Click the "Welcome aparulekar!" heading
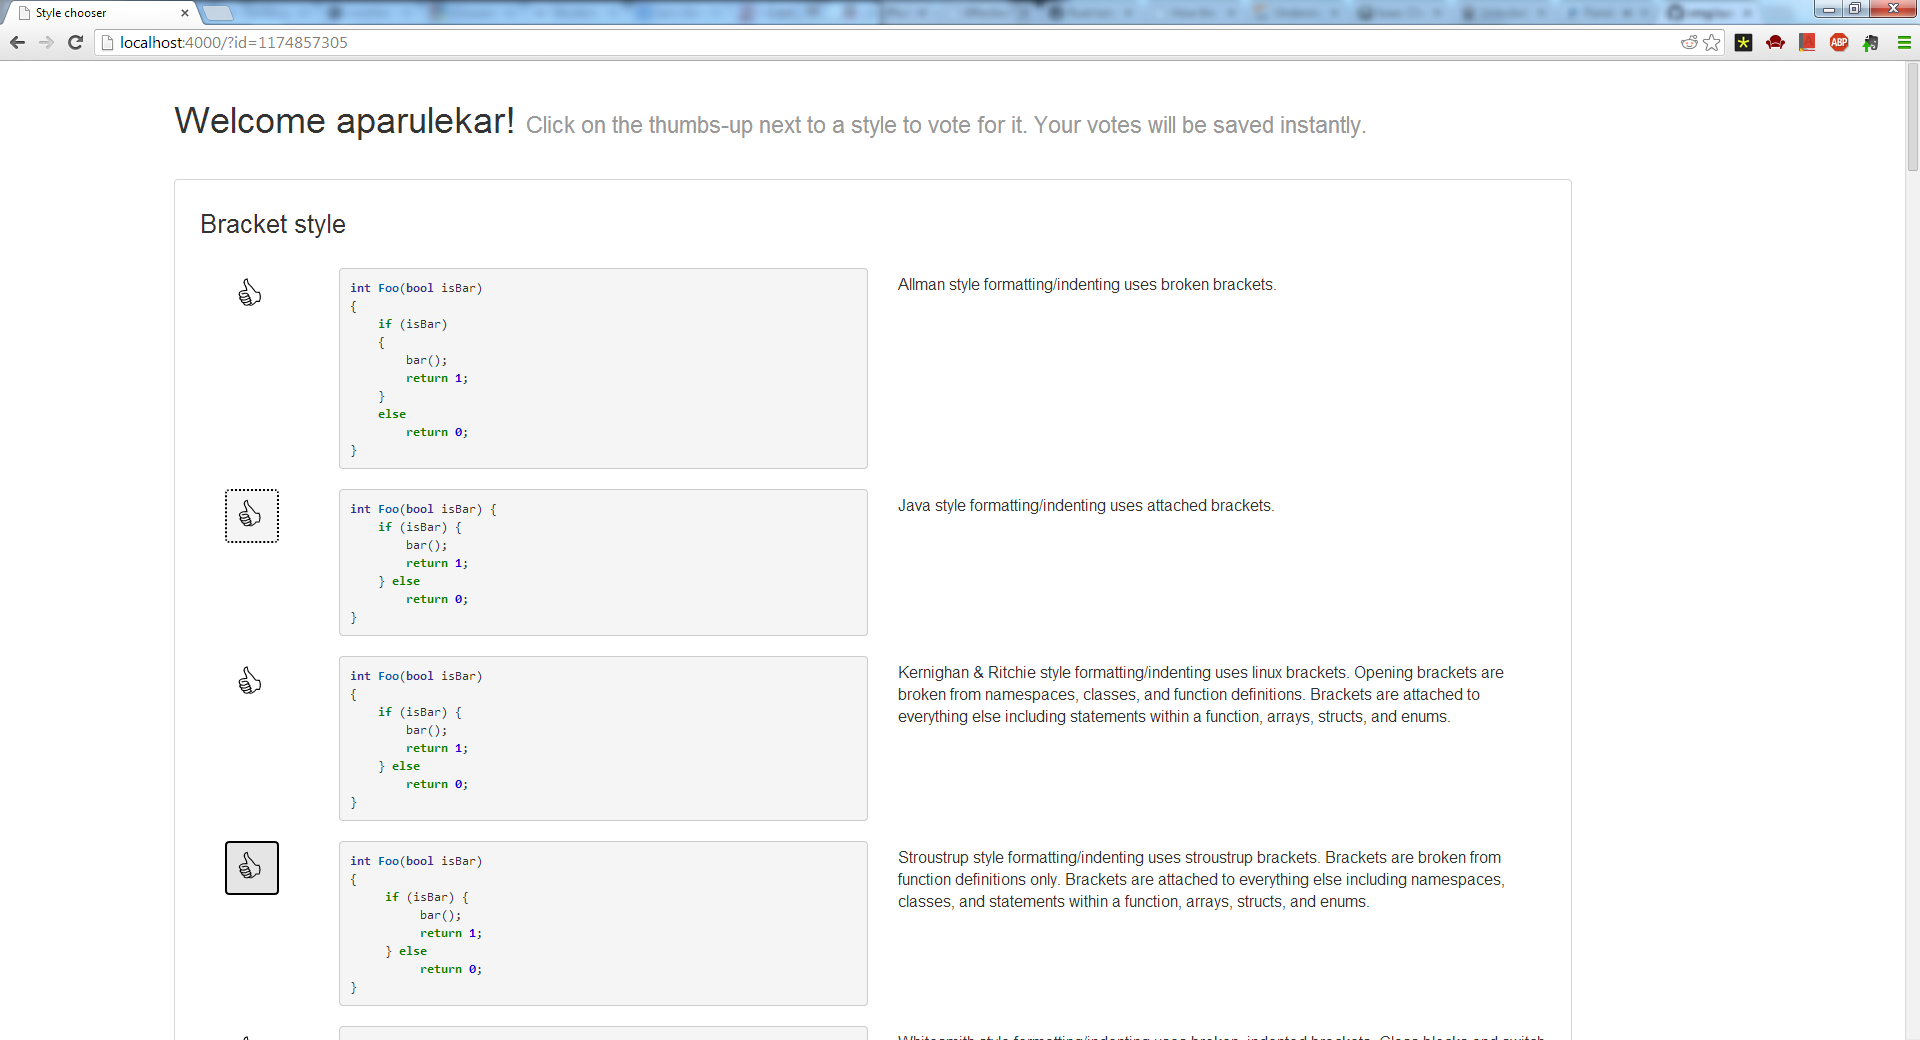The width and height of the screenshot is (1920, 1040). [344, 121]
